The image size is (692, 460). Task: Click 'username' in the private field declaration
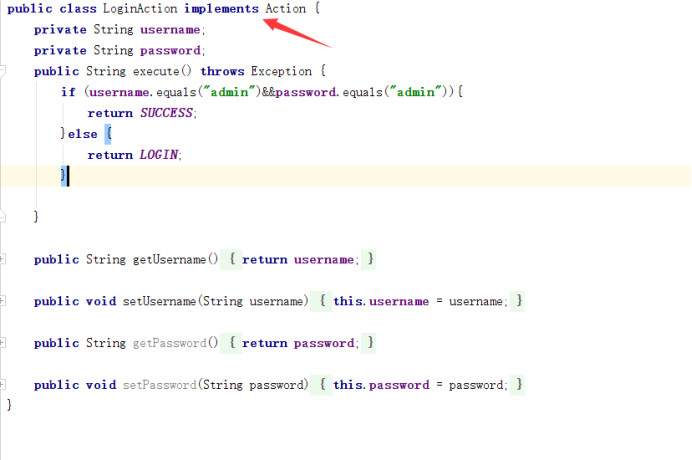click(x=170, y=30)
